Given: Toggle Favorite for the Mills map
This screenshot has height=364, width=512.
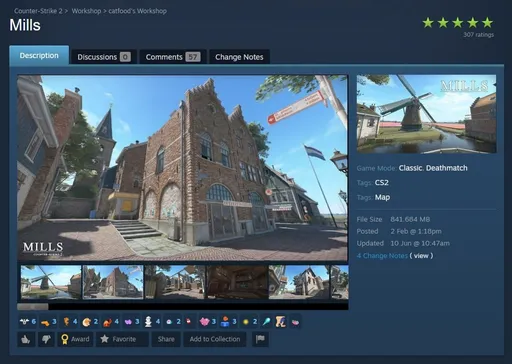Looking at the screenshot, I should pos(122,339).
